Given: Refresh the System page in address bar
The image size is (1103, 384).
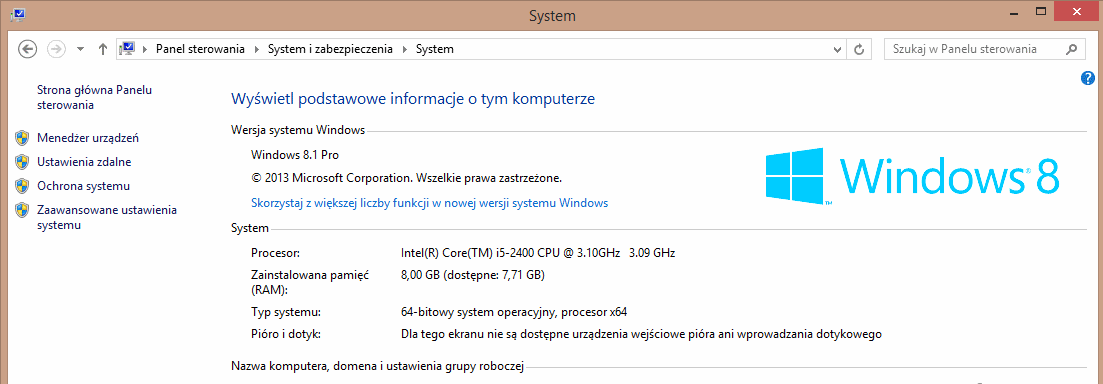Looking at the screenshot, I should pos(858,49).
